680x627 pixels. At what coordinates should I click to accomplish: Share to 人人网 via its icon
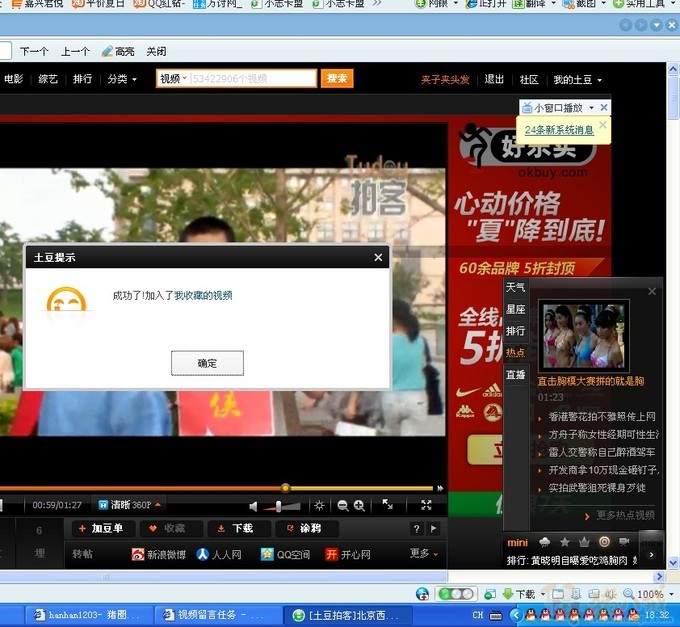tap(203, 554)
